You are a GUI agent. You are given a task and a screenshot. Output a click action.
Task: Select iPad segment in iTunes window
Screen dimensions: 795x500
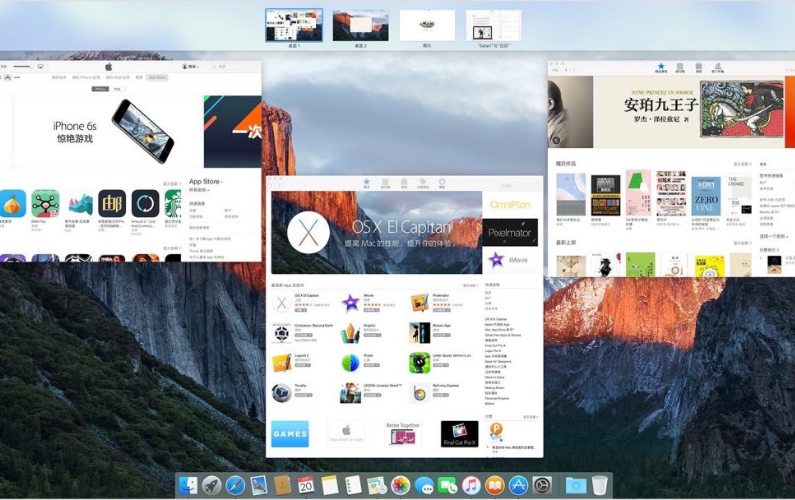point(117,89)
